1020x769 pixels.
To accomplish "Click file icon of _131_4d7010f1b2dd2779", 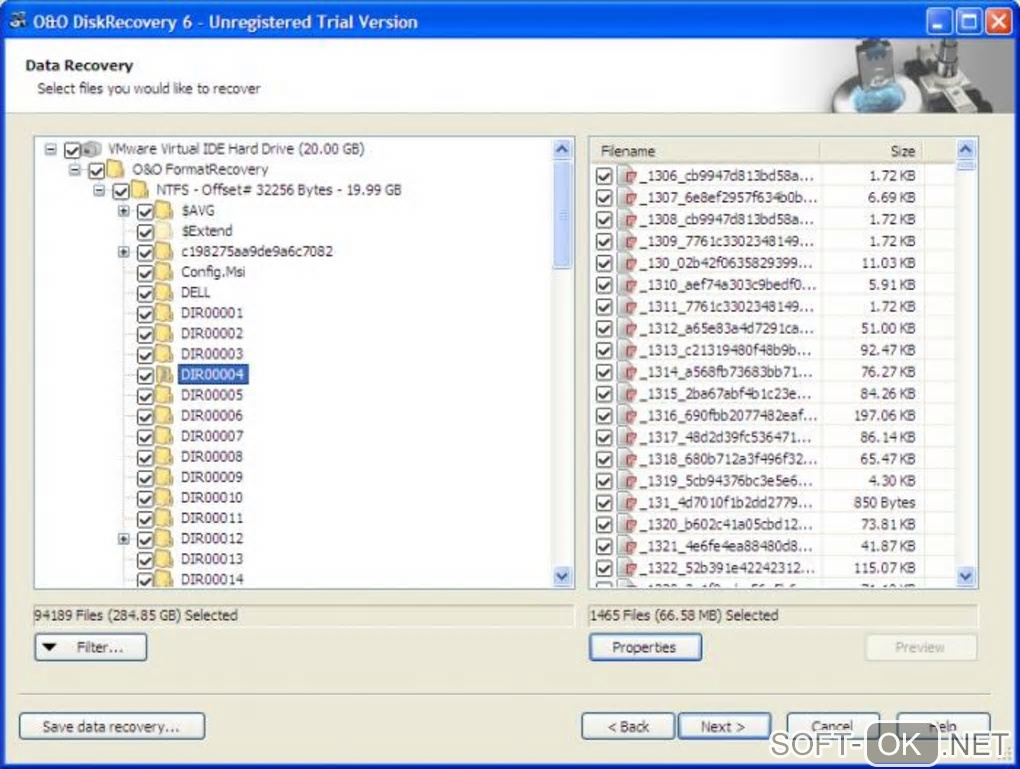I will pyautogui.click(x=628, y=503).
